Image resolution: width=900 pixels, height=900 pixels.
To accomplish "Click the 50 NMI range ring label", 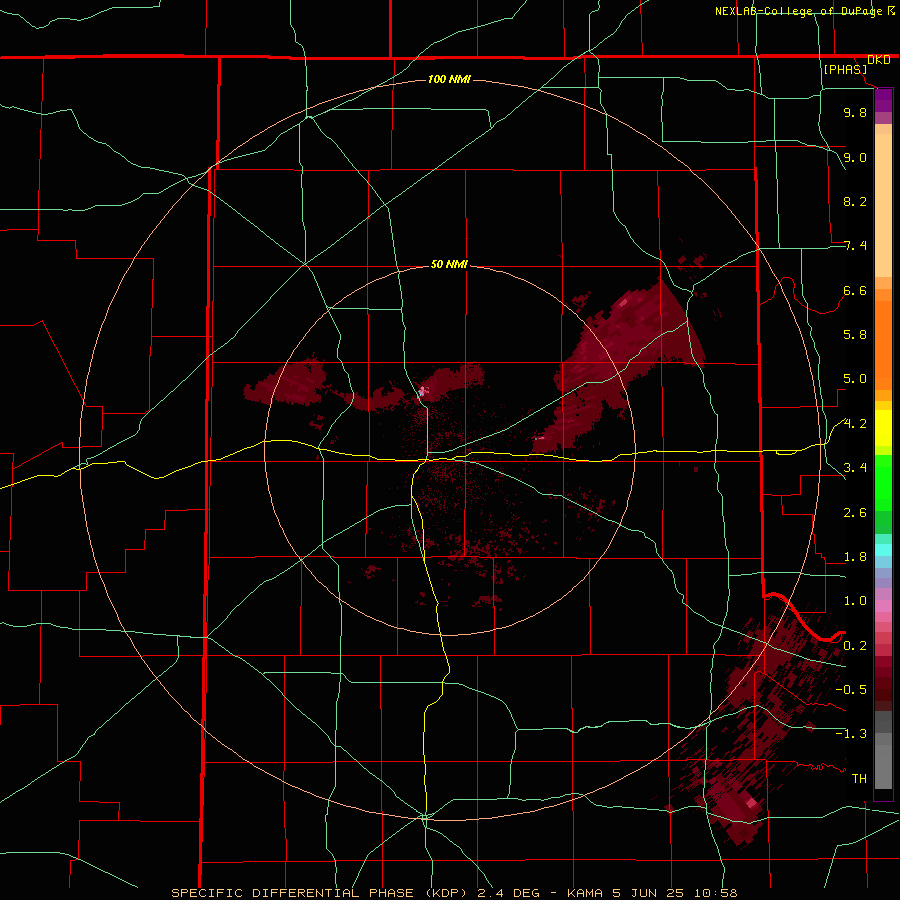I will coord(449,264).
